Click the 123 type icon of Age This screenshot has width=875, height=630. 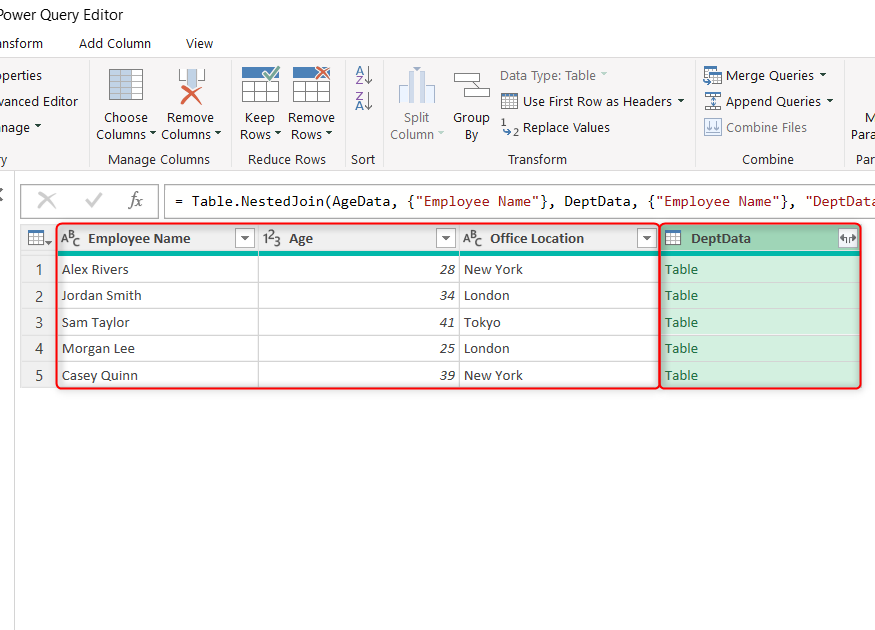[272, 239]
